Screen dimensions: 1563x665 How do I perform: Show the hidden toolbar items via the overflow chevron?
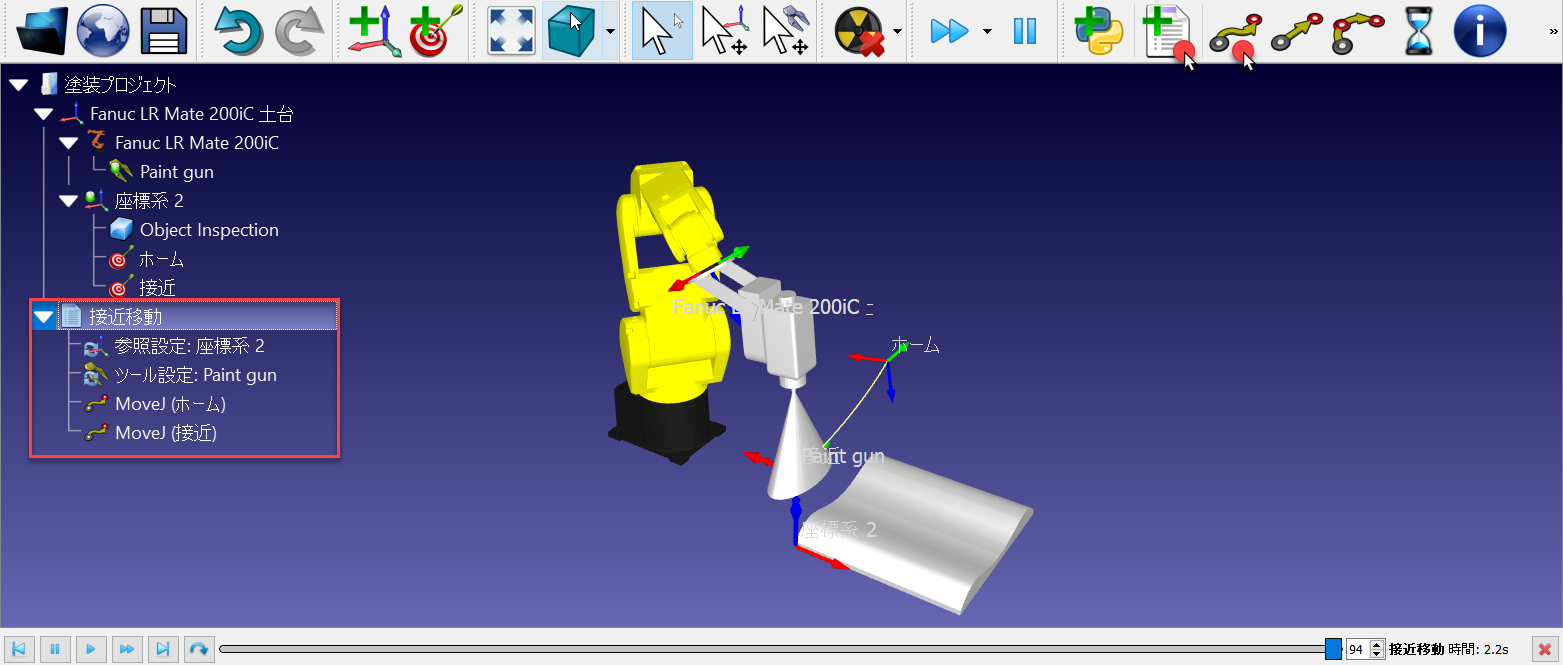pos(1551,31)
